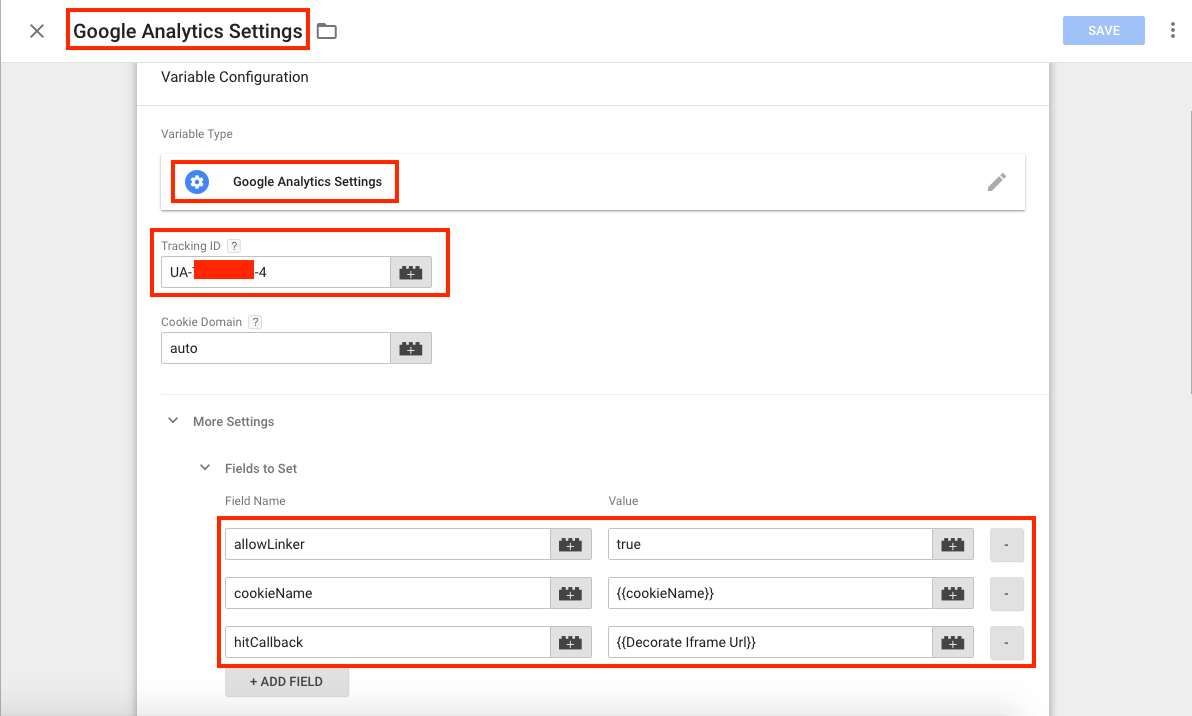Image resolution: width=1192 pixels, height=716 pixels.
Task: Rename the Google Analytics Settings title
Action: coord(188,31)
